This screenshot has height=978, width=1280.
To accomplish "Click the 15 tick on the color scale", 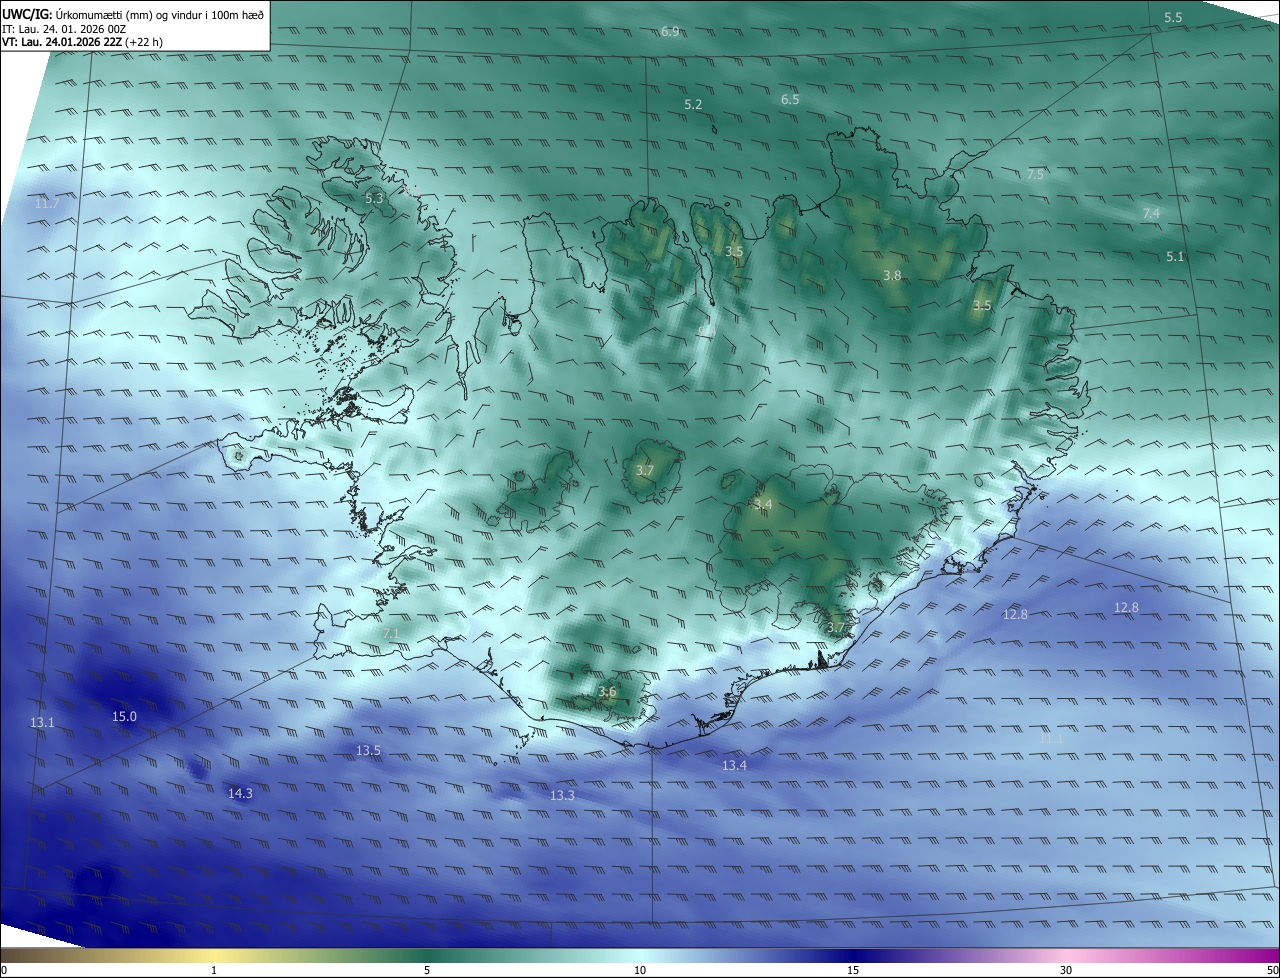I will click(853, 970).
